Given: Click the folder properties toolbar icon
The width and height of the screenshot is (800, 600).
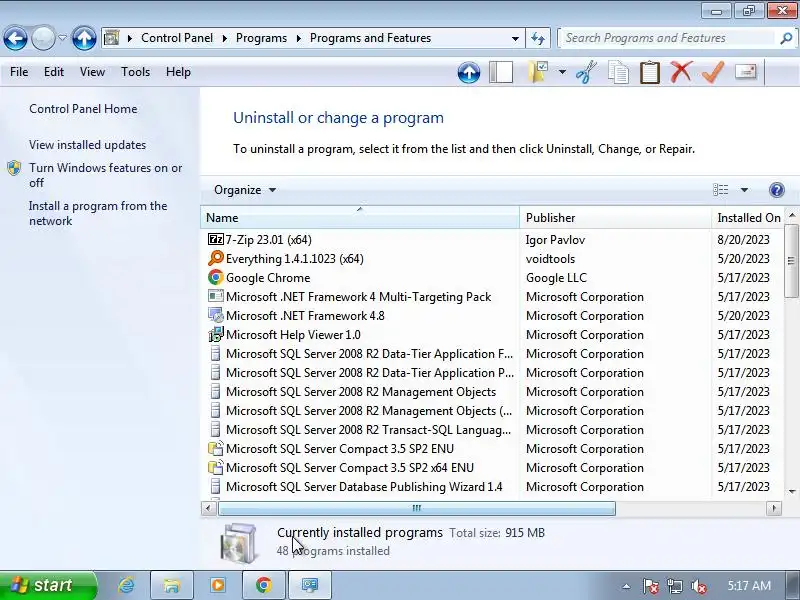Looking at the screenshot, I should pos(538,72).
